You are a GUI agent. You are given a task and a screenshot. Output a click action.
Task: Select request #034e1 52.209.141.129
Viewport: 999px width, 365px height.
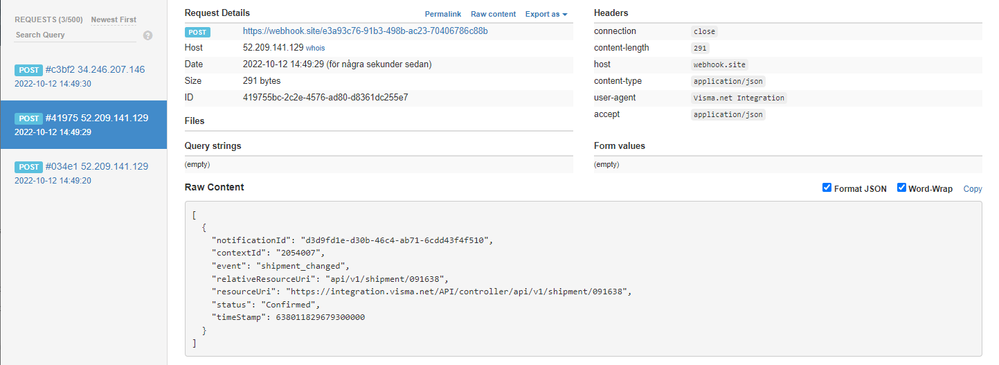[x=83, y=173]
